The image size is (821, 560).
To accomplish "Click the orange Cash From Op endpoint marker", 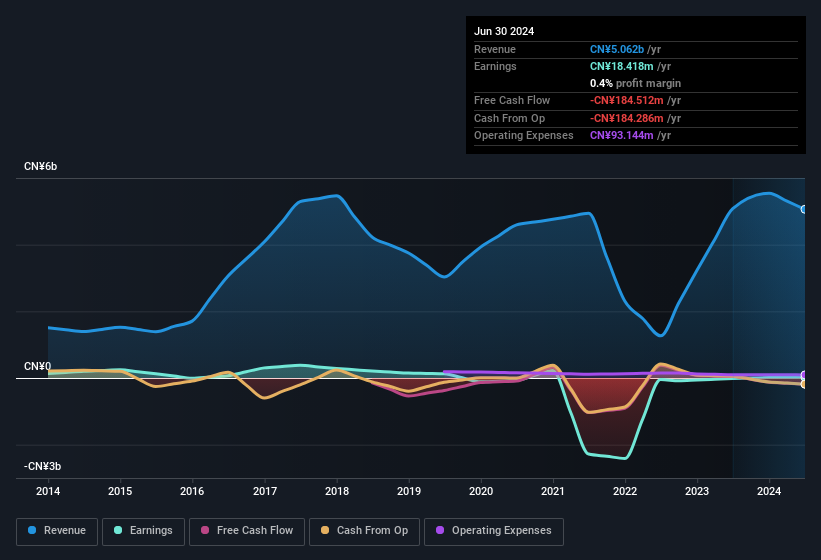I will [x=804, y=384].
